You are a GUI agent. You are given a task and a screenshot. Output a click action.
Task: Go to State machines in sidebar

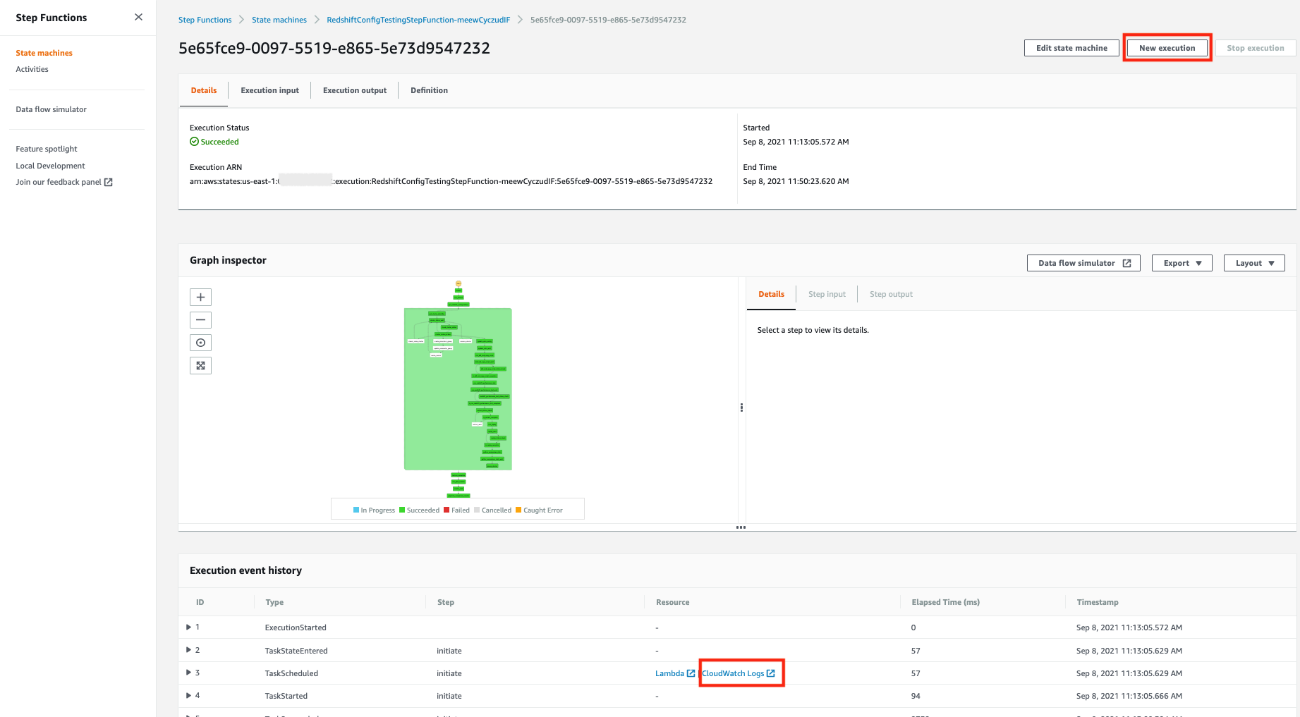(44, 53)
